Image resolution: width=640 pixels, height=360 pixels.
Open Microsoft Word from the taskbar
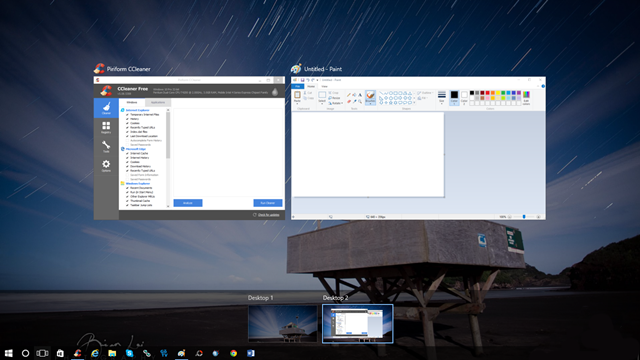[251, 353]
